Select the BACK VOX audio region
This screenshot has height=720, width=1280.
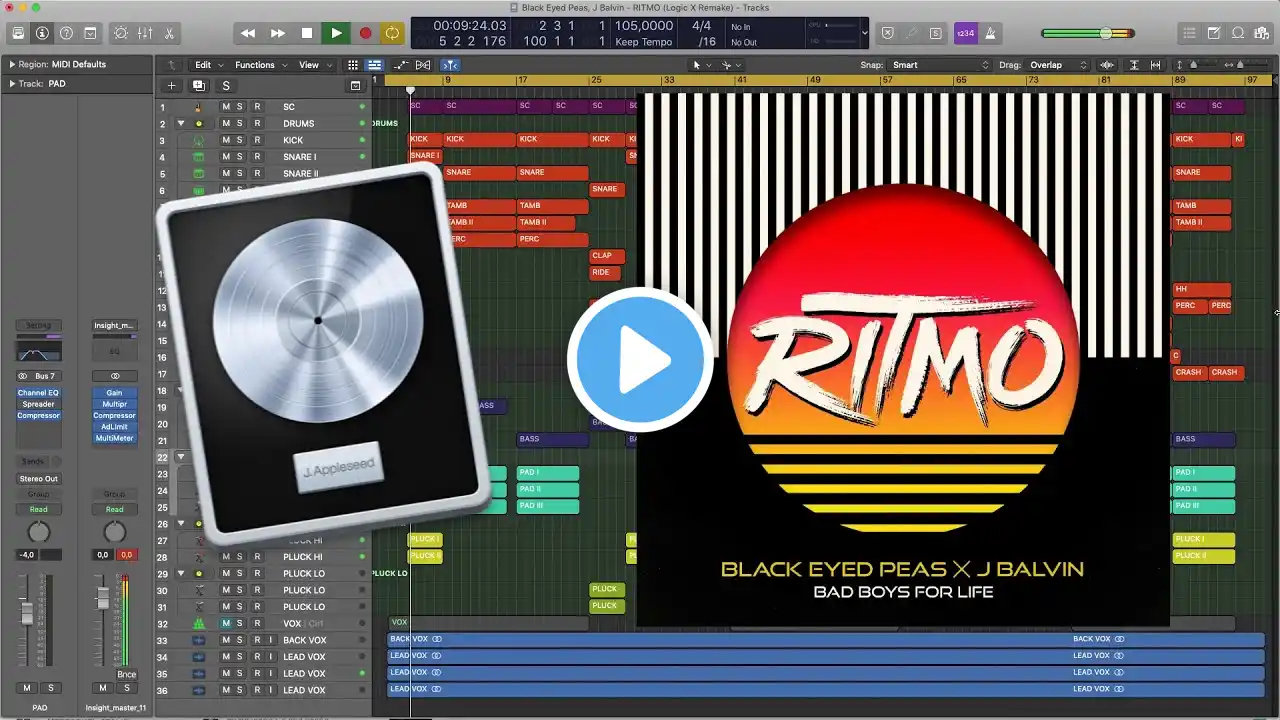(825, 640)
